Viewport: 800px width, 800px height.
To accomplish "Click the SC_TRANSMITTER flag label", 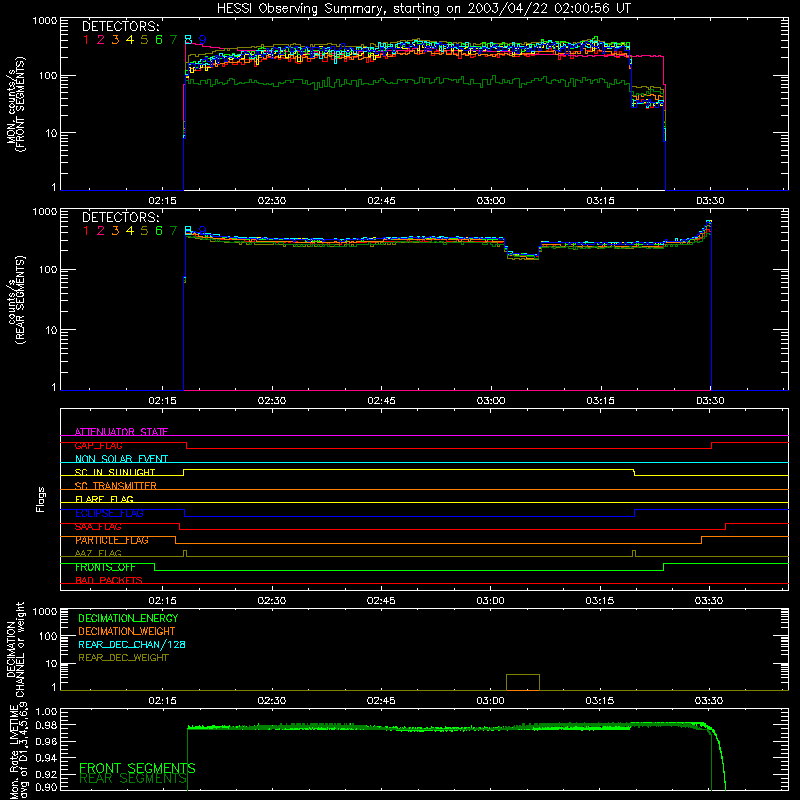I will coord(116,486).
